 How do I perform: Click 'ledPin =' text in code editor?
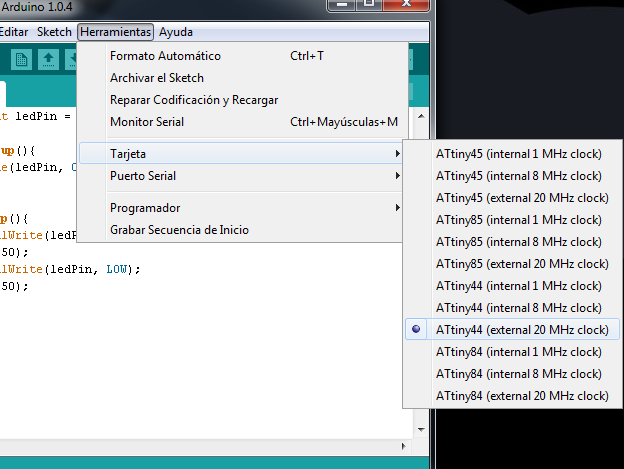[43, 117]
